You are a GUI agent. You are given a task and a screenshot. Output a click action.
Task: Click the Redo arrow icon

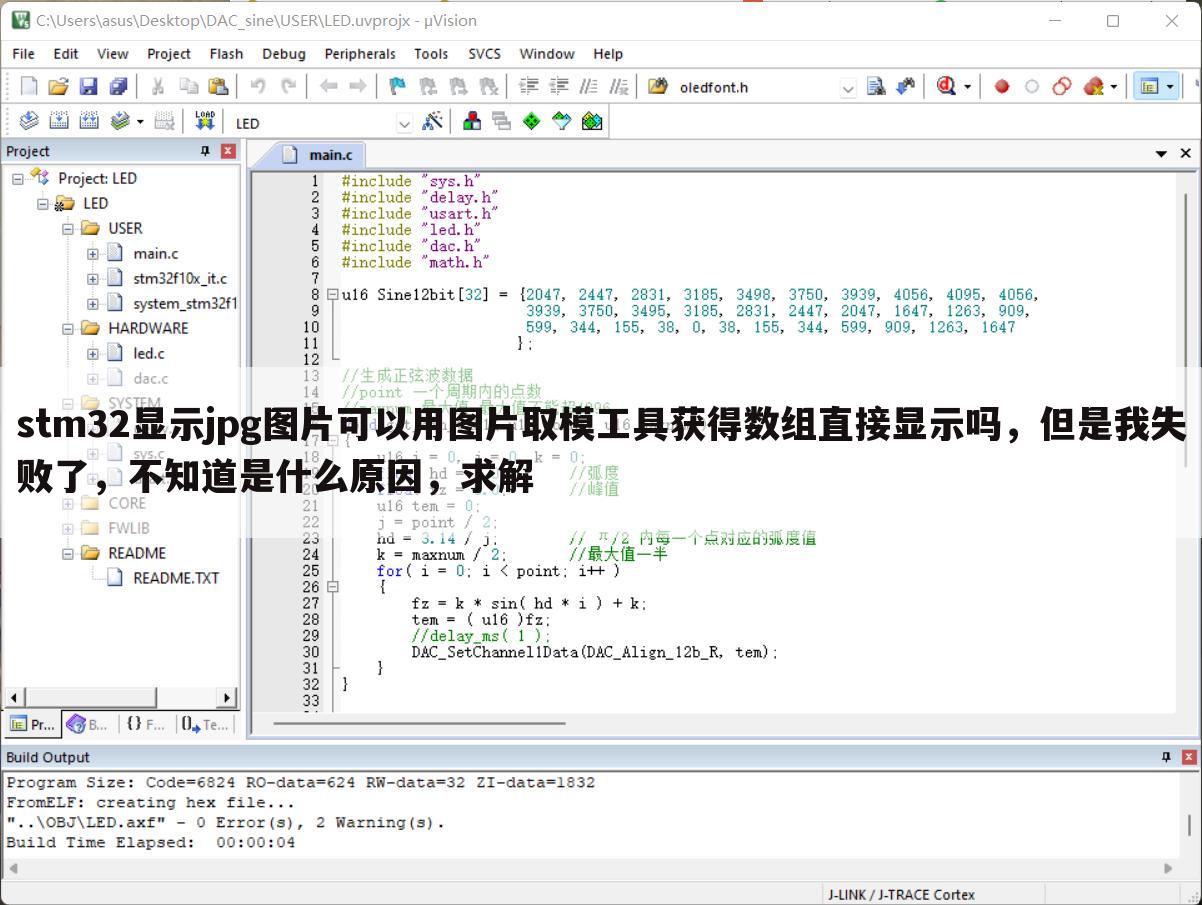pyautogui.click(x=288, y=87)
